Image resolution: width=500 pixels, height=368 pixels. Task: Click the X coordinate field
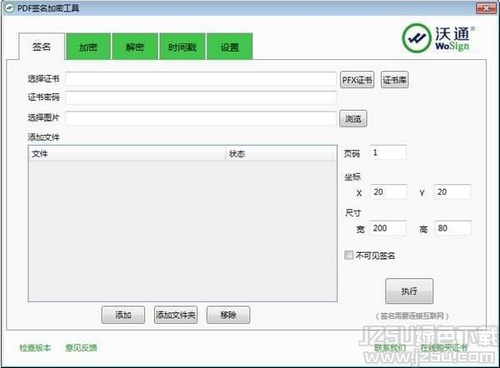(388, 192)
